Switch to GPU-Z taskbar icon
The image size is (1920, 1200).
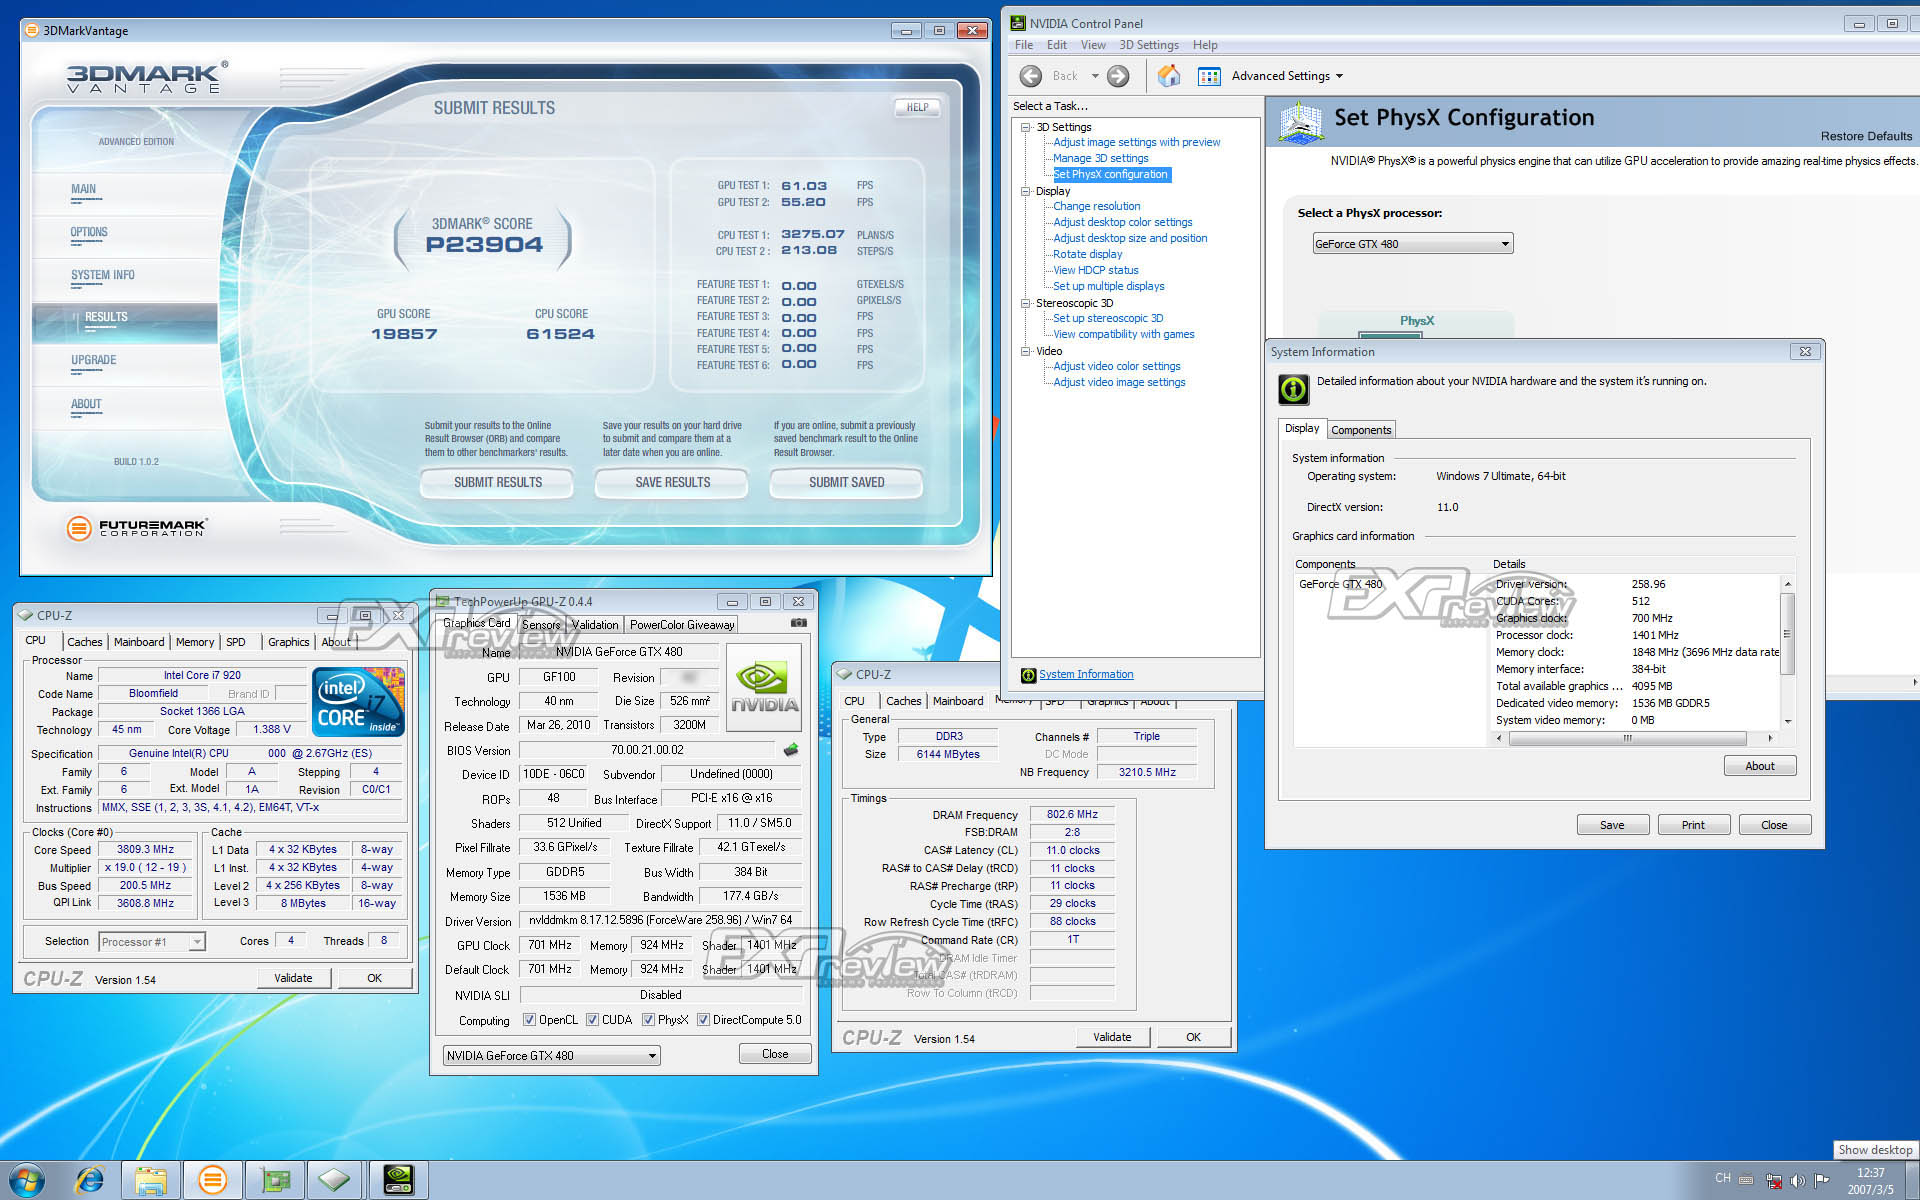coord(274,1180)
